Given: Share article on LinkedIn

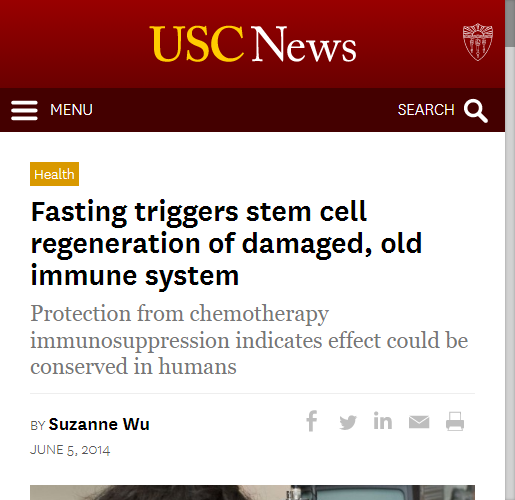Looking at the screenshot, I should (x=383, y=421).
